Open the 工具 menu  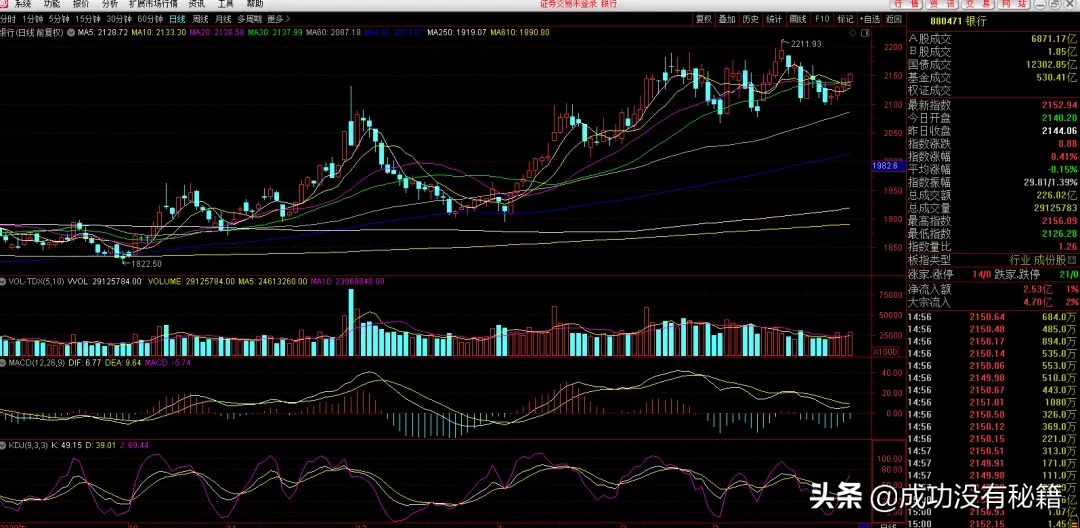[x=226, y=3]
